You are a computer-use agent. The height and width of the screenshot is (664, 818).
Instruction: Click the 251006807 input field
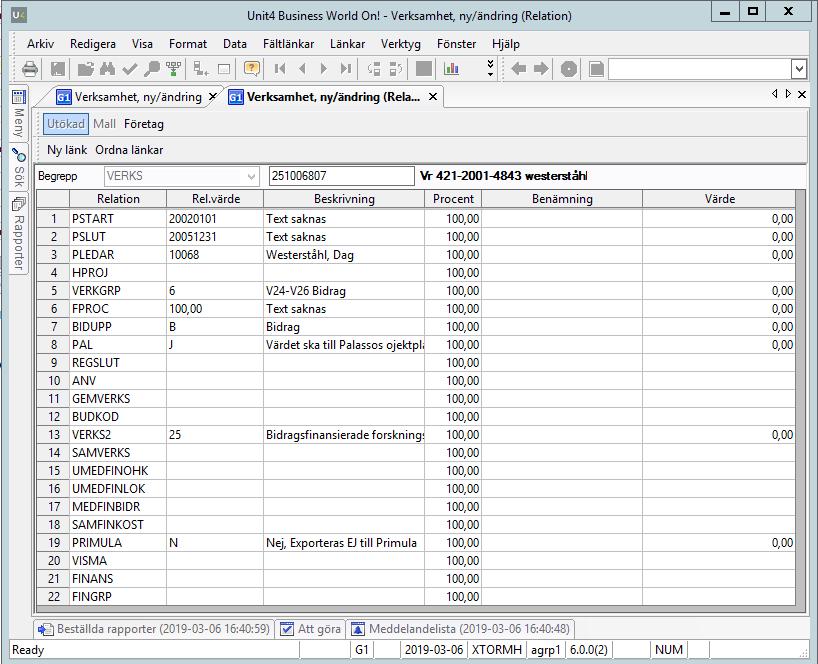342,176
